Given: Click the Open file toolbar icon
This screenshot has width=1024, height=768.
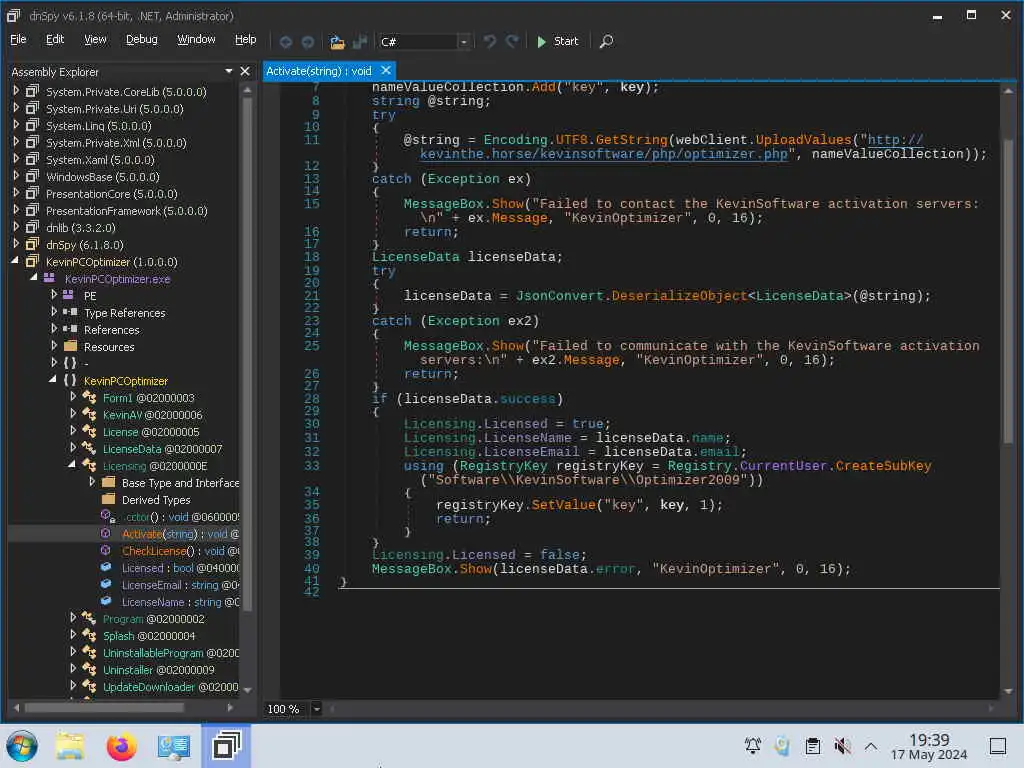Looking at the screenshot, I should [337, 42].
